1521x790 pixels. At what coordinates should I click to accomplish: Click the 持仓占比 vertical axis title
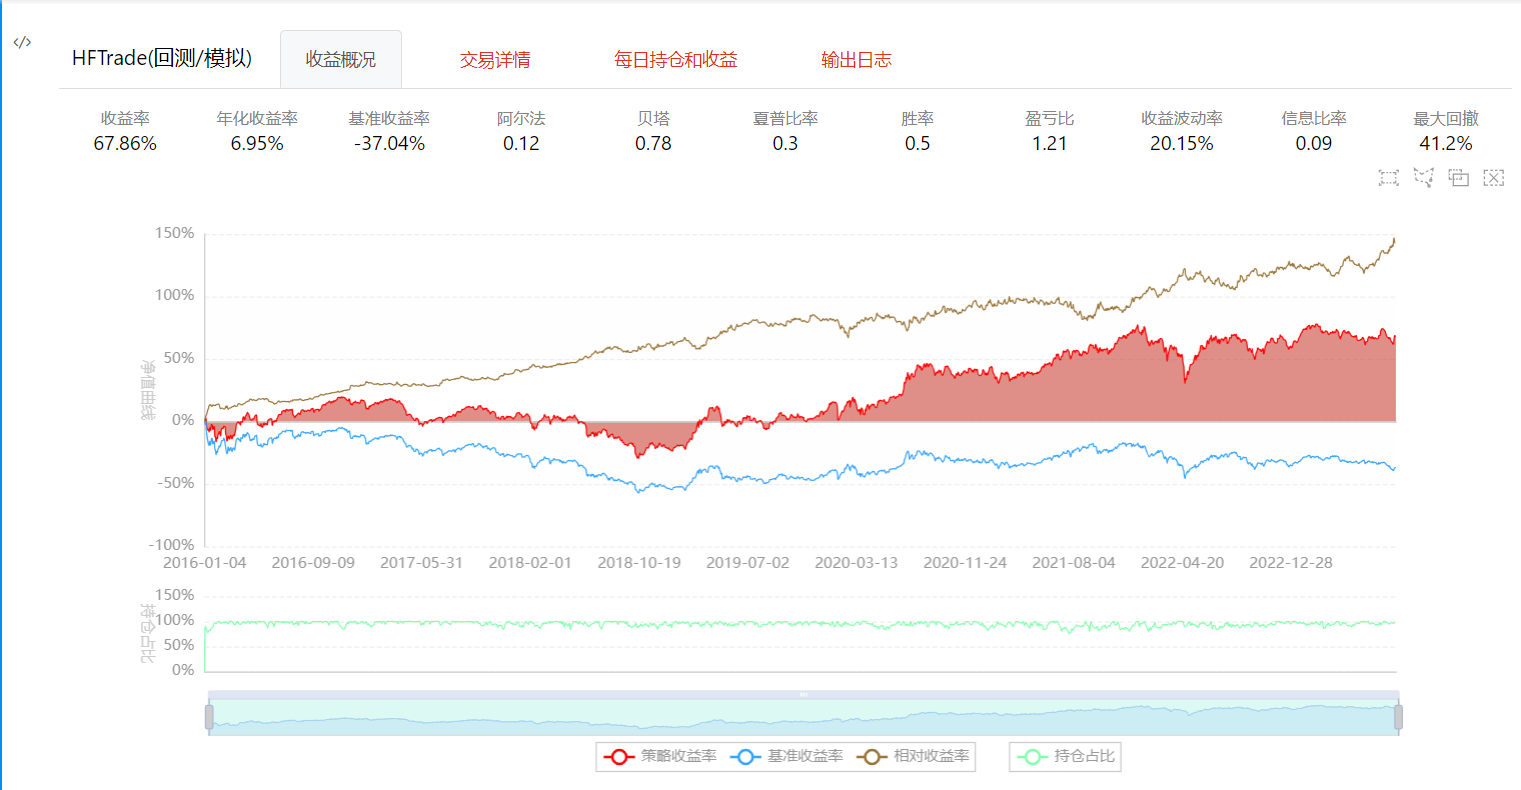(x=147, y=633)
